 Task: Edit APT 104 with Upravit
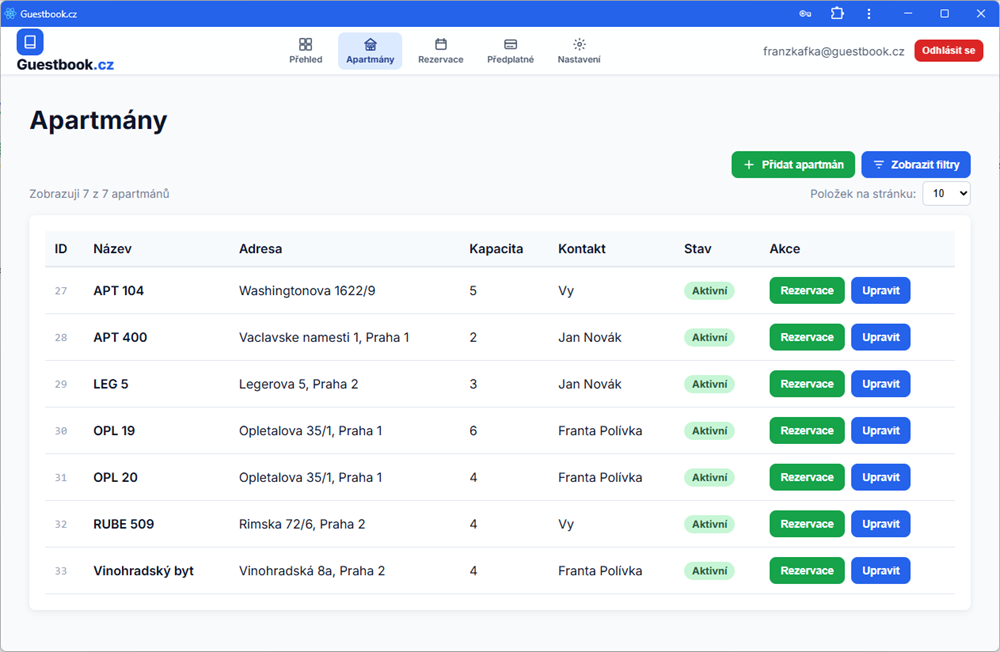[x=881, y=290]
